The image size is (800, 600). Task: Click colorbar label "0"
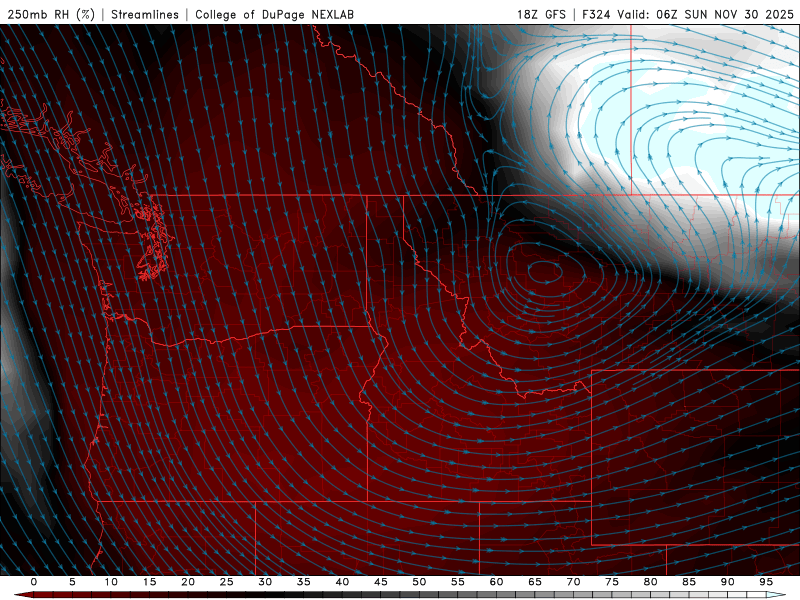[x=34, y=582]
